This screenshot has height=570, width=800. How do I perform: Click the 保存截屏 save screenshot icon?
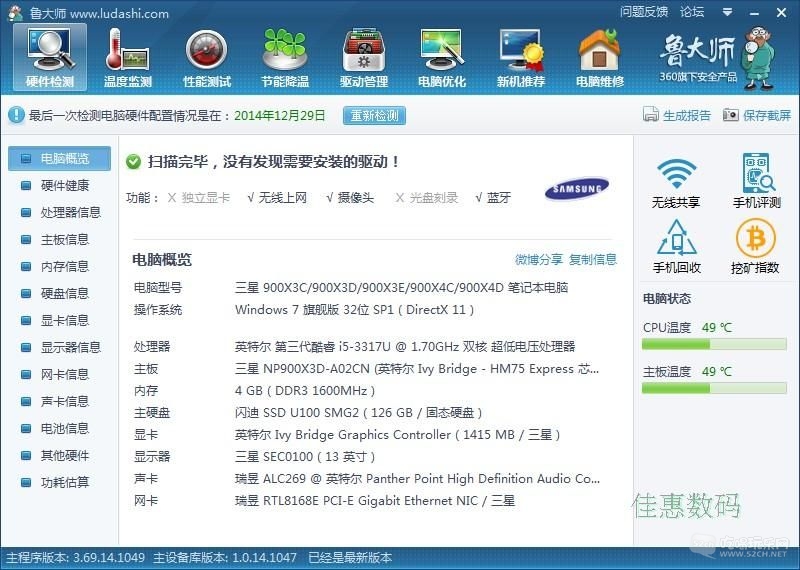tap(731, 115)
